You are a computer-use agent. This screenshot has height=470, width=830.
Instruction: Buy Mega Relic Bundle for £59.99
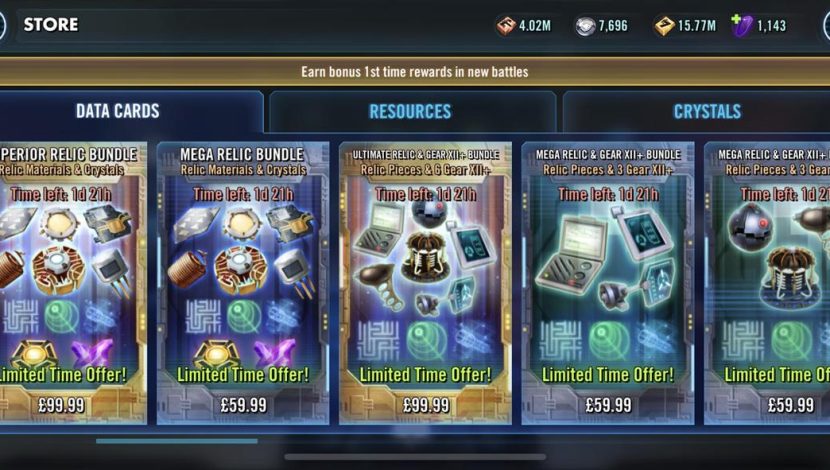243,405
